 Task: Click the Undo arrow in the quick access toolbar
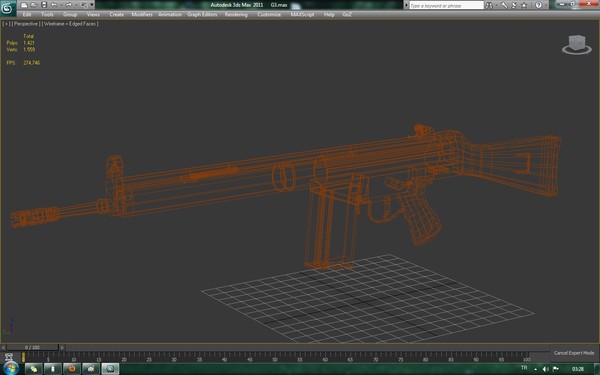pyautogui.click(x=54, y=5)
